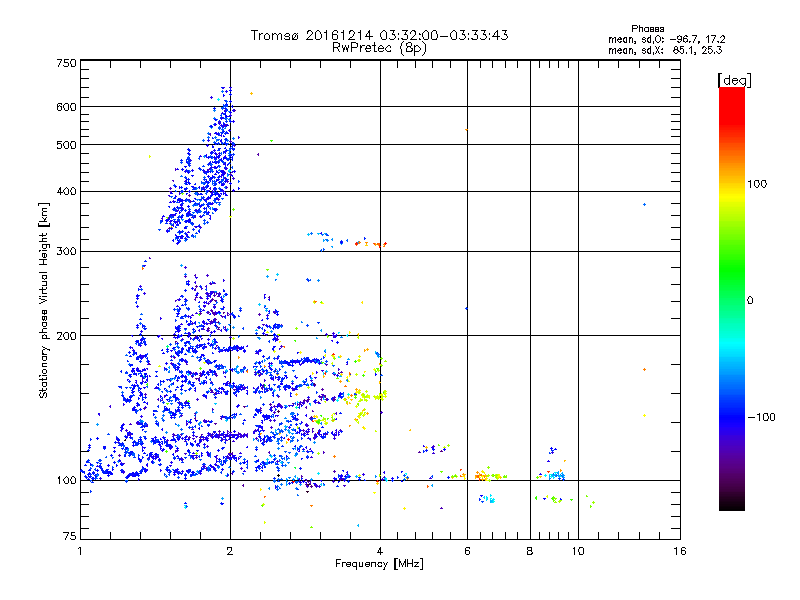Click the x-axis tick label '10'

pyautogui.click(x=578, y=551)
